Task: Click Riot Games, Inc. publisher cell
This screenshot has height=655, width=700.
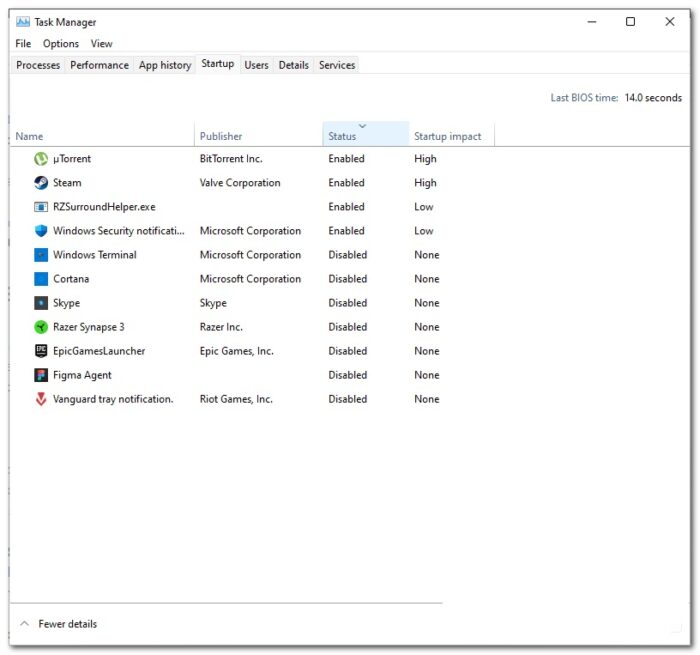Action: coord(236,399)
